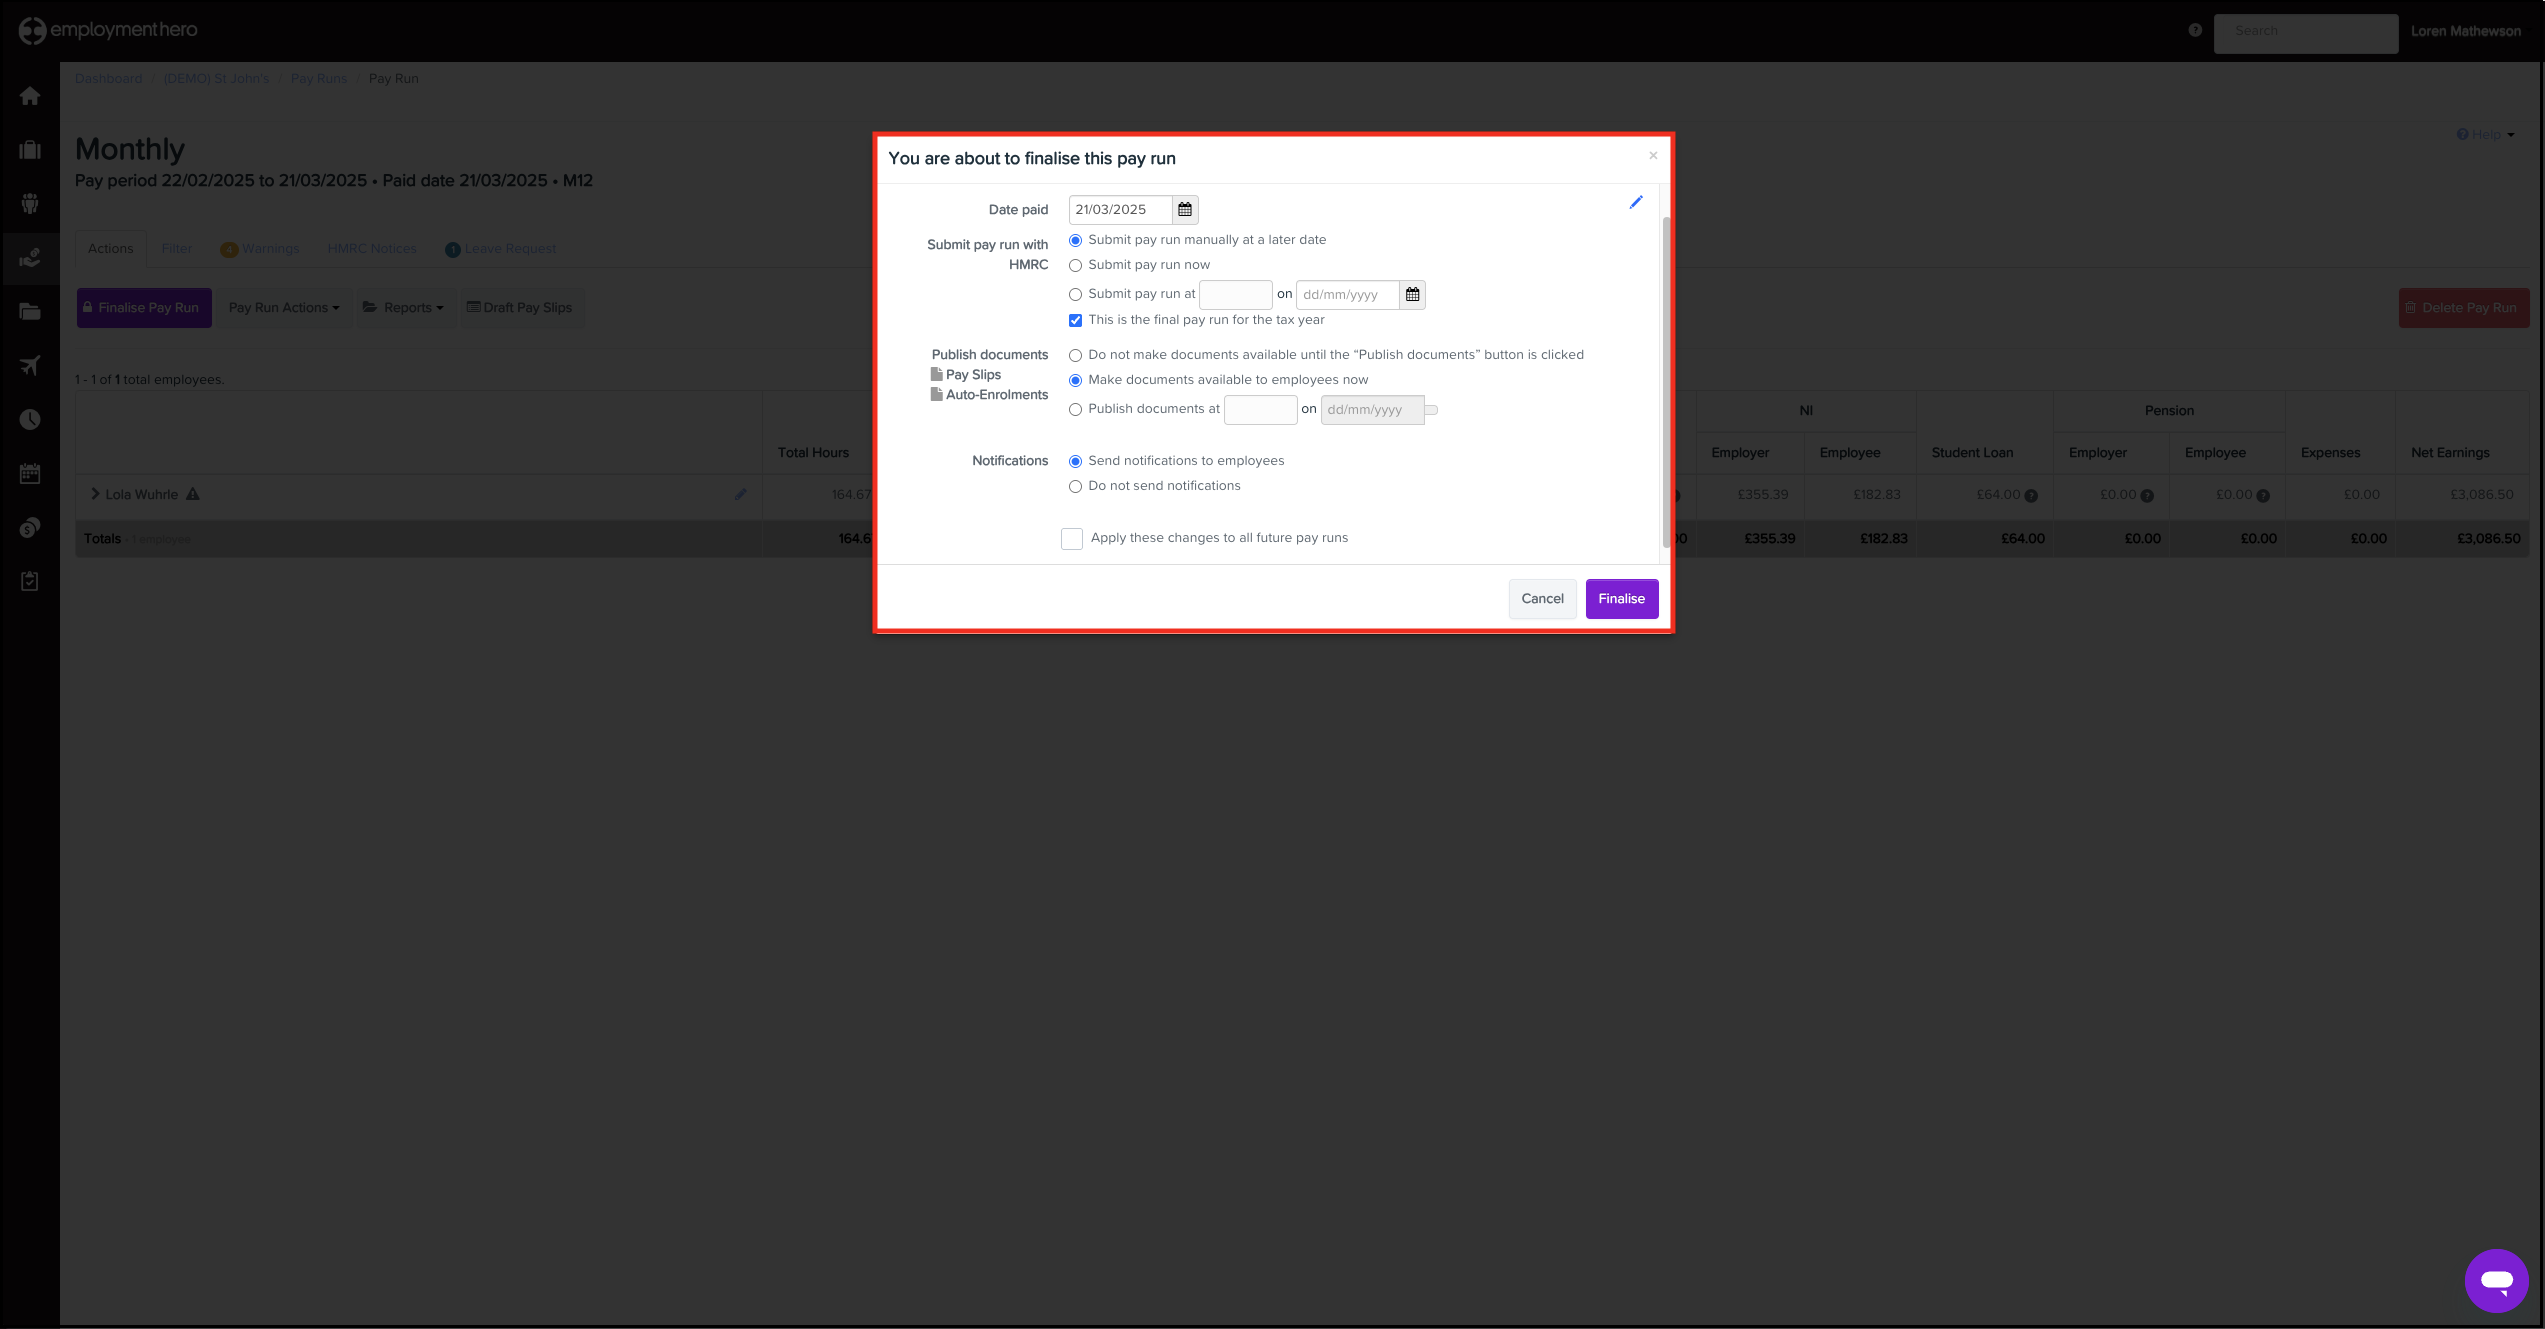Click info icon beside Pension Employer £0.00

2147,496
